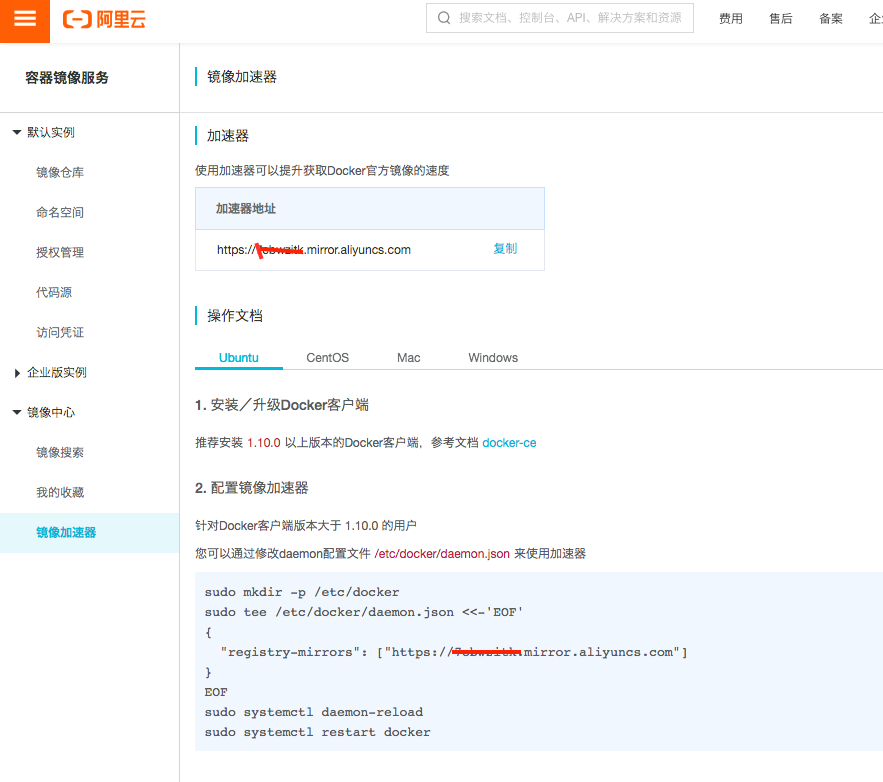This screenshot has height=782, width=883.
Task: Open the 备案 menu
Action: (831, 19)
